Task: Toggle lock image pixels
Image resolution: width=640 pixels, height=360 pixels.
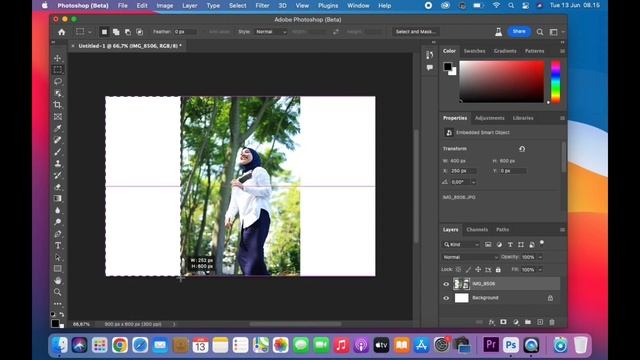Action: (x=468, y=270)
